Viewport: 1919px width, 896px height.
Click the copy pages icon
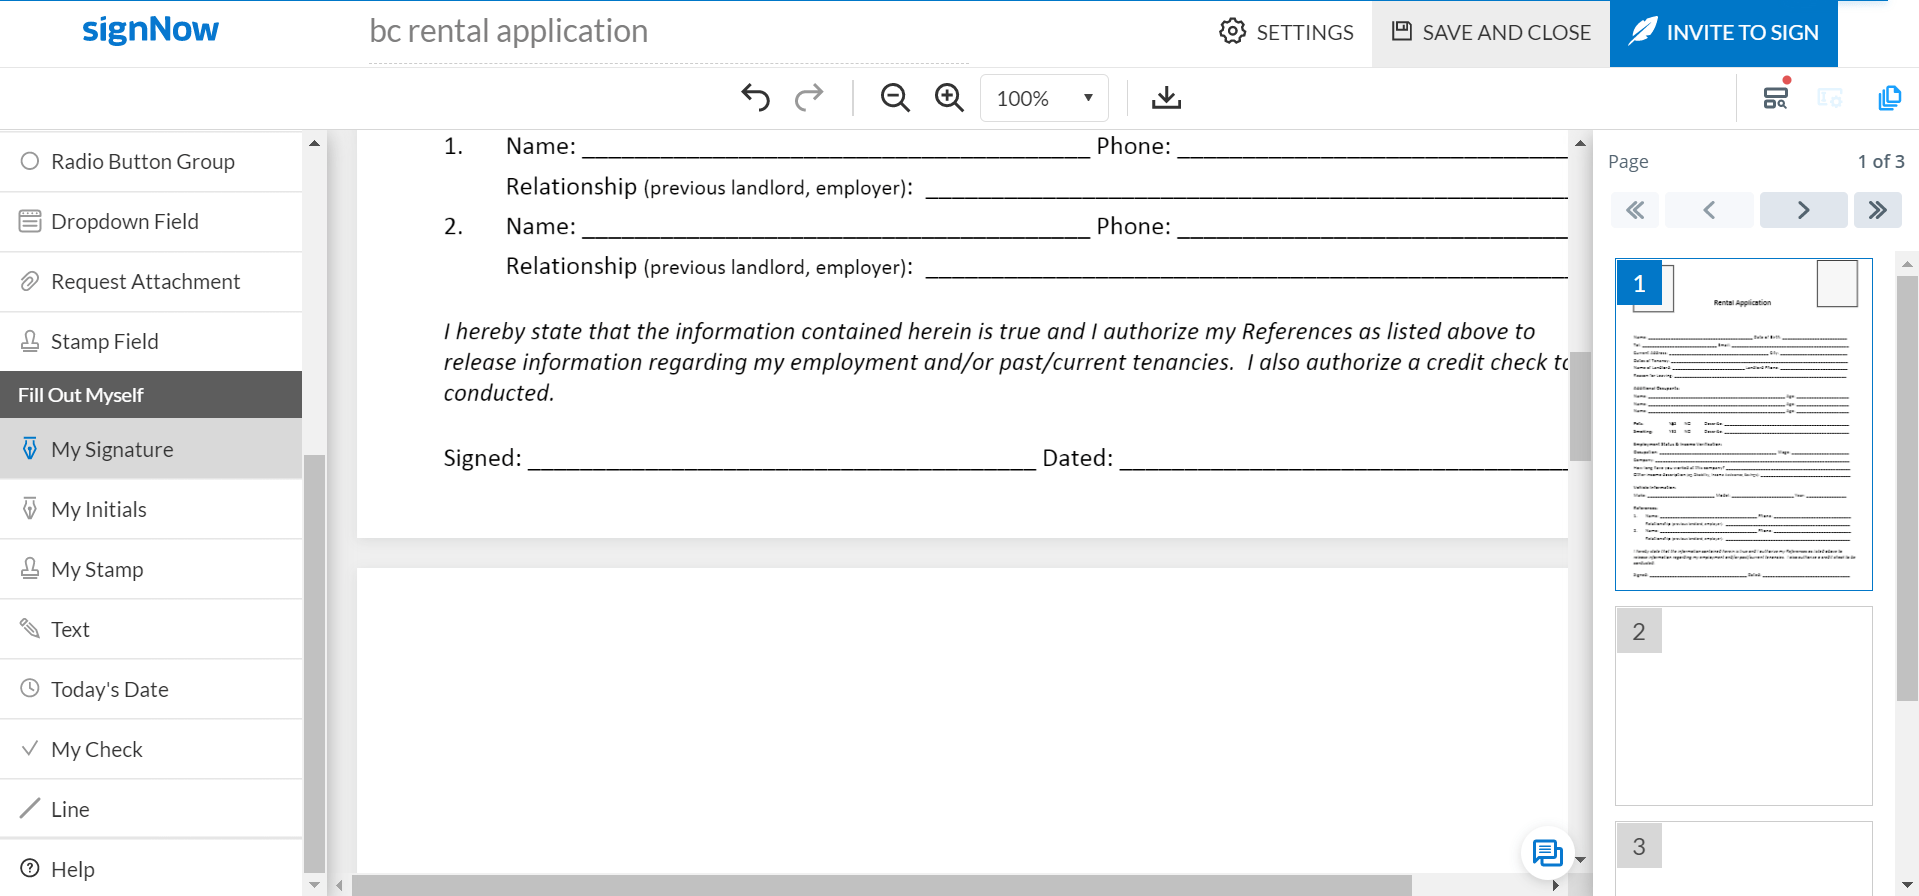(1889, 98)
